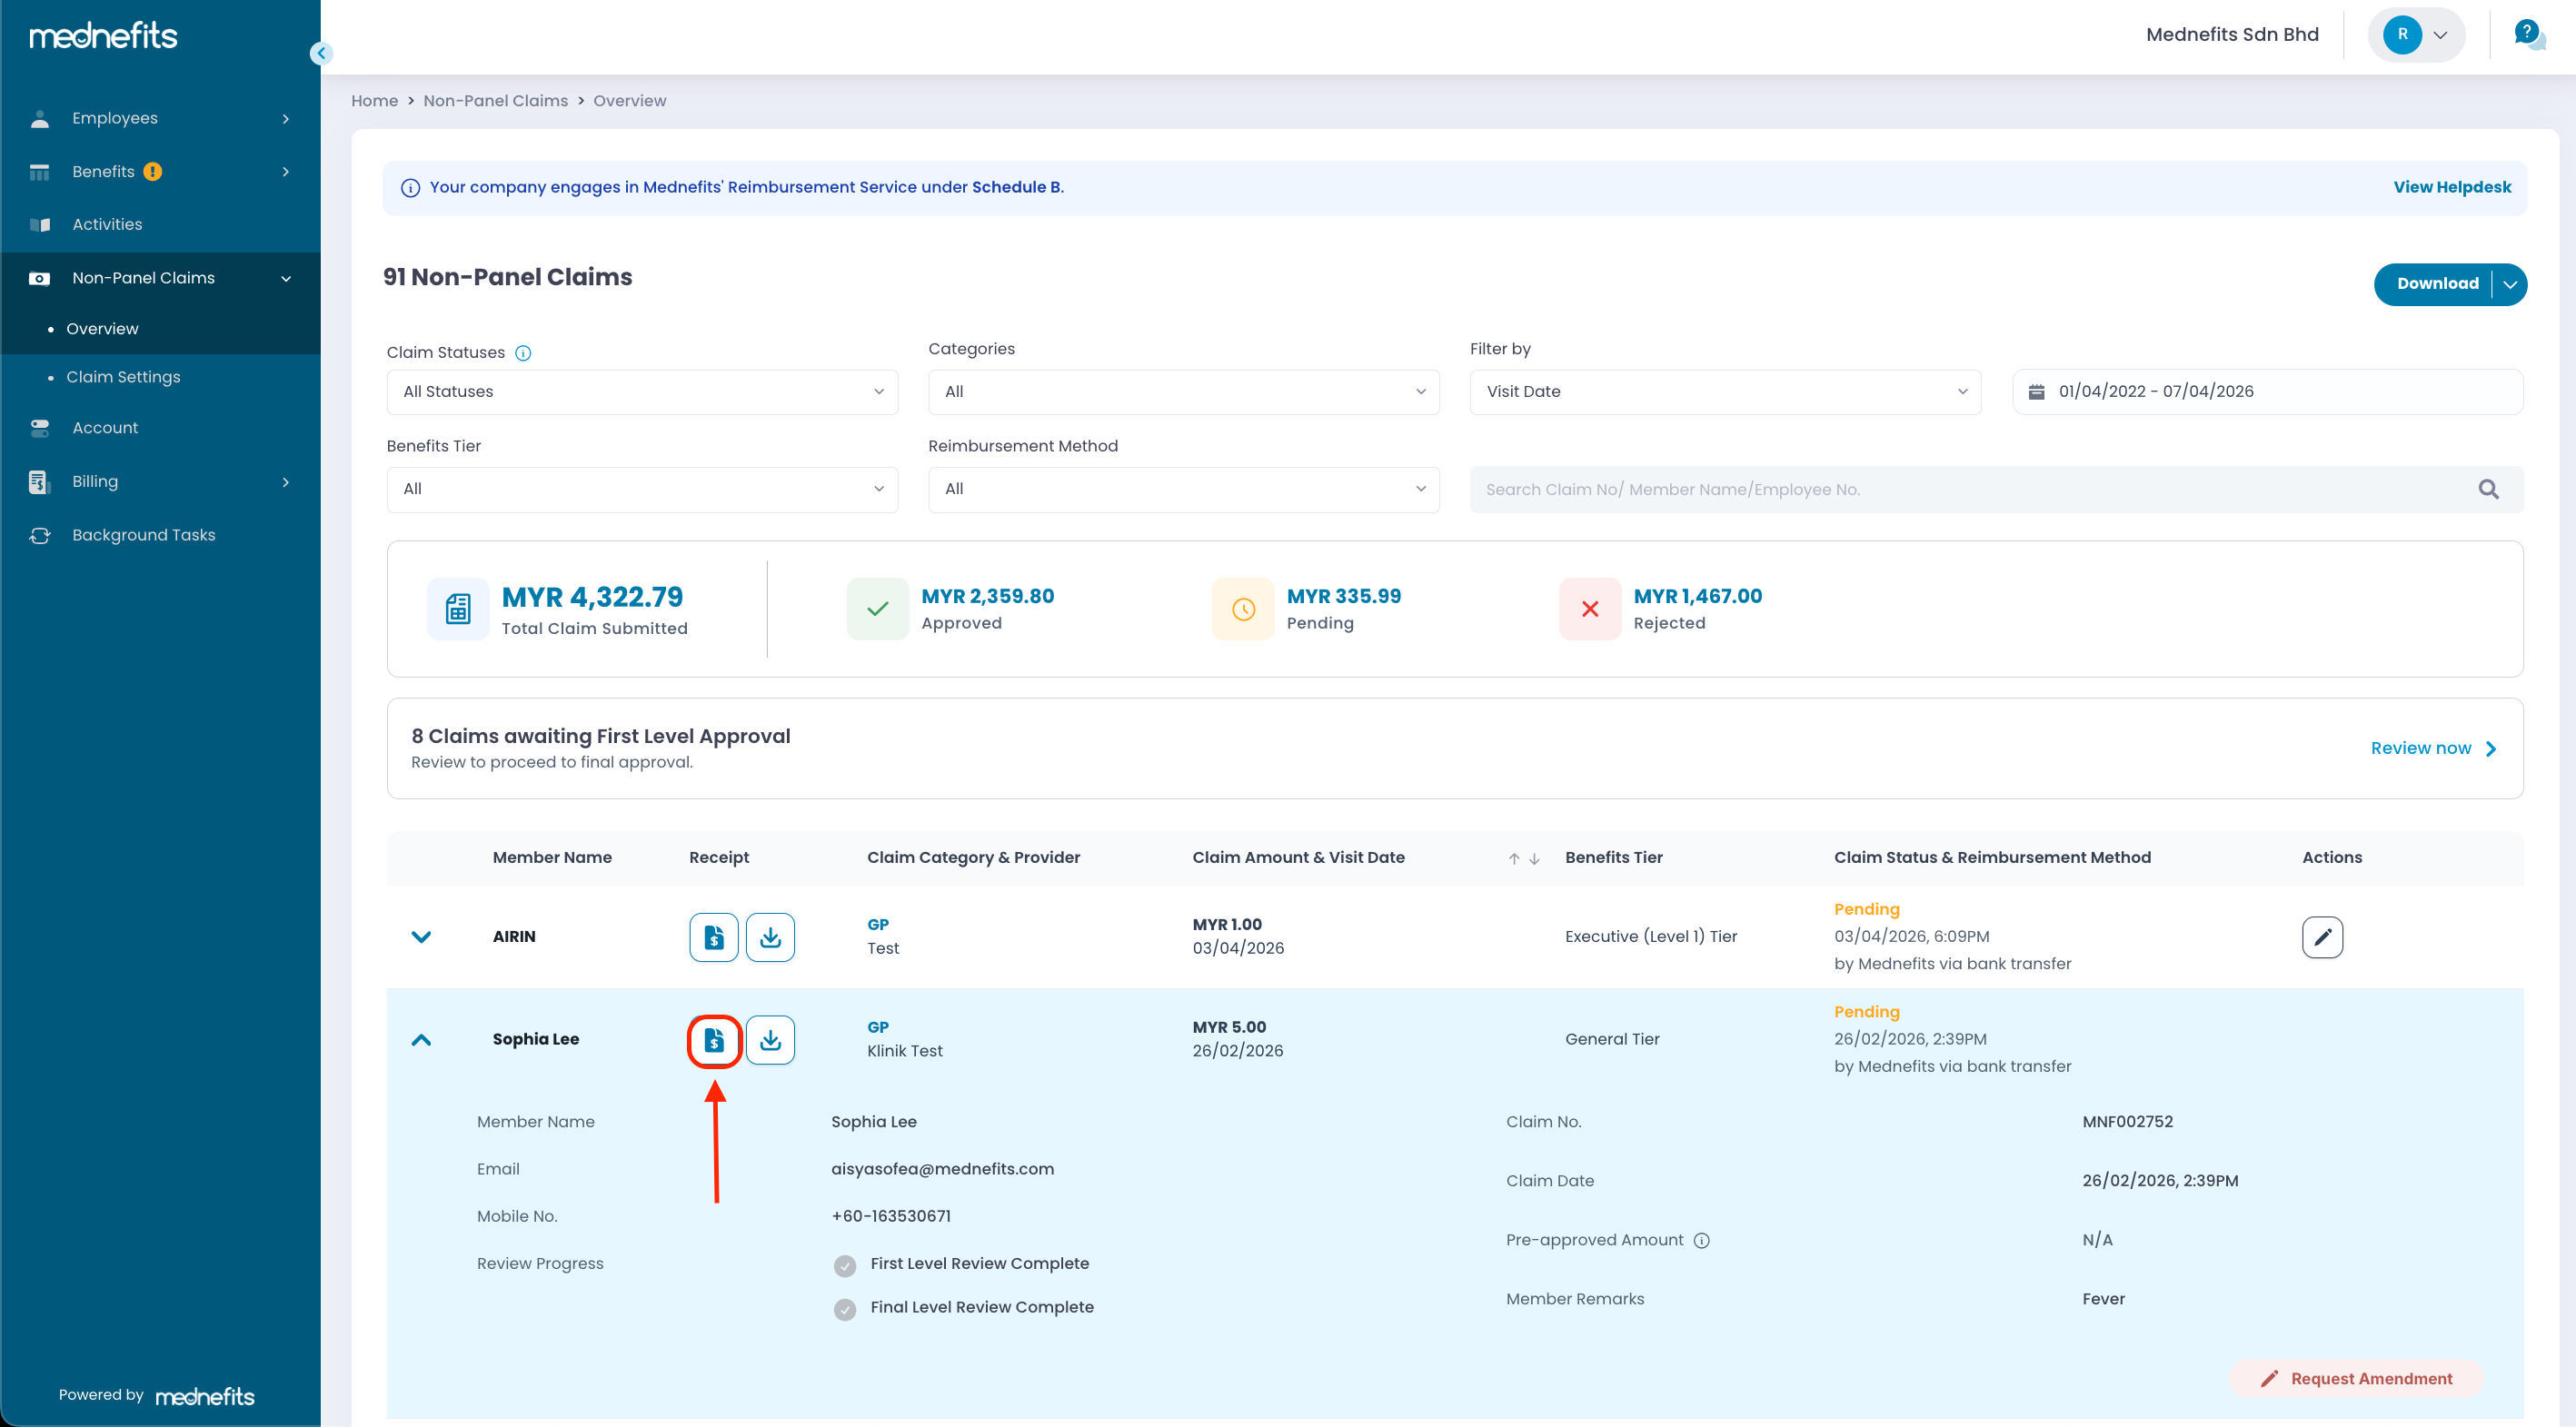
Task: Click the search magnifier icon
Action: 2488,490
